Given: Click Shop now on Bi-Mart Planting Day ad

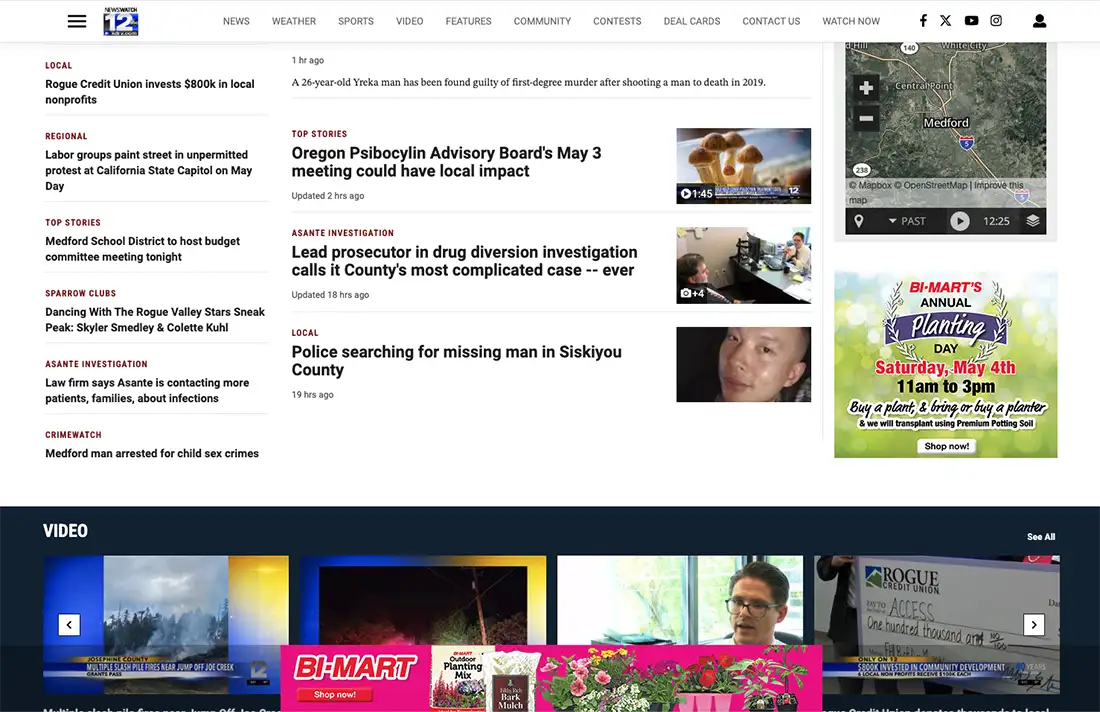Looking at the screenshot, I should [946, 446].
